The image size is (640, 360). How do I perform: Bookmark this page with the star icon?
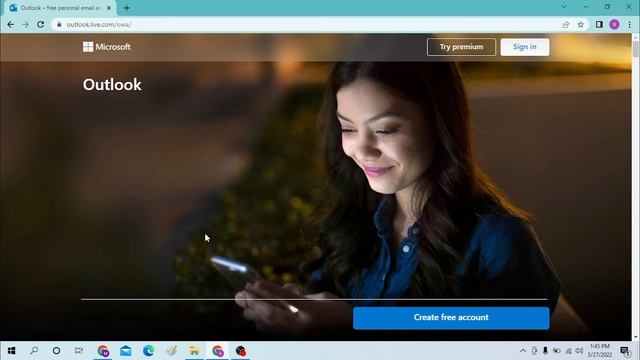580,24
